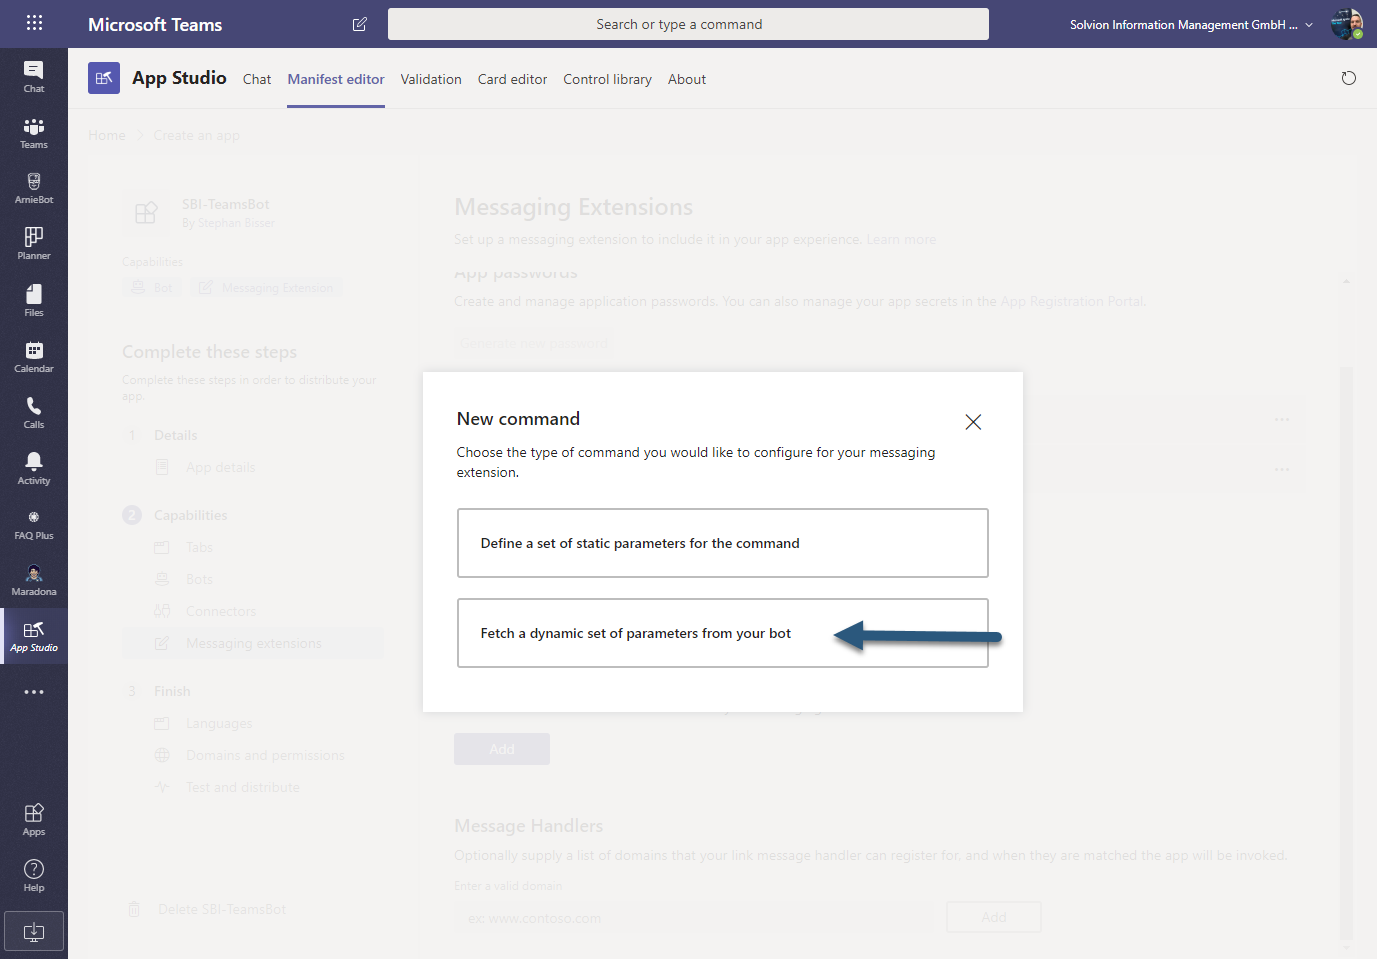Screen dimensions: 1377x959
Task: Switch to the App Studio Chat tab
Action: (257, 79)
